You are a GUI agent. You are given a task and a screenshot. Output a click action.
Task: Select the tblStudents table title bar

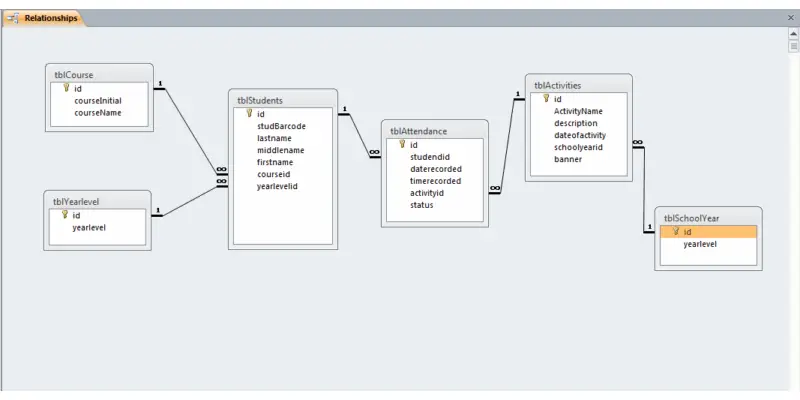[283, 100]
